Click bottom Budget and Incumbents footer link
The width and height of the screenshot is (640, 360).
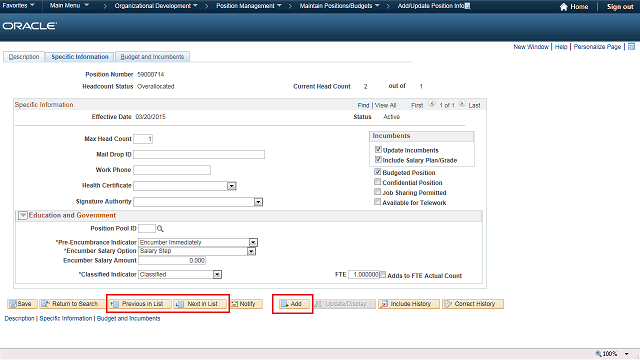click(129, 318)
